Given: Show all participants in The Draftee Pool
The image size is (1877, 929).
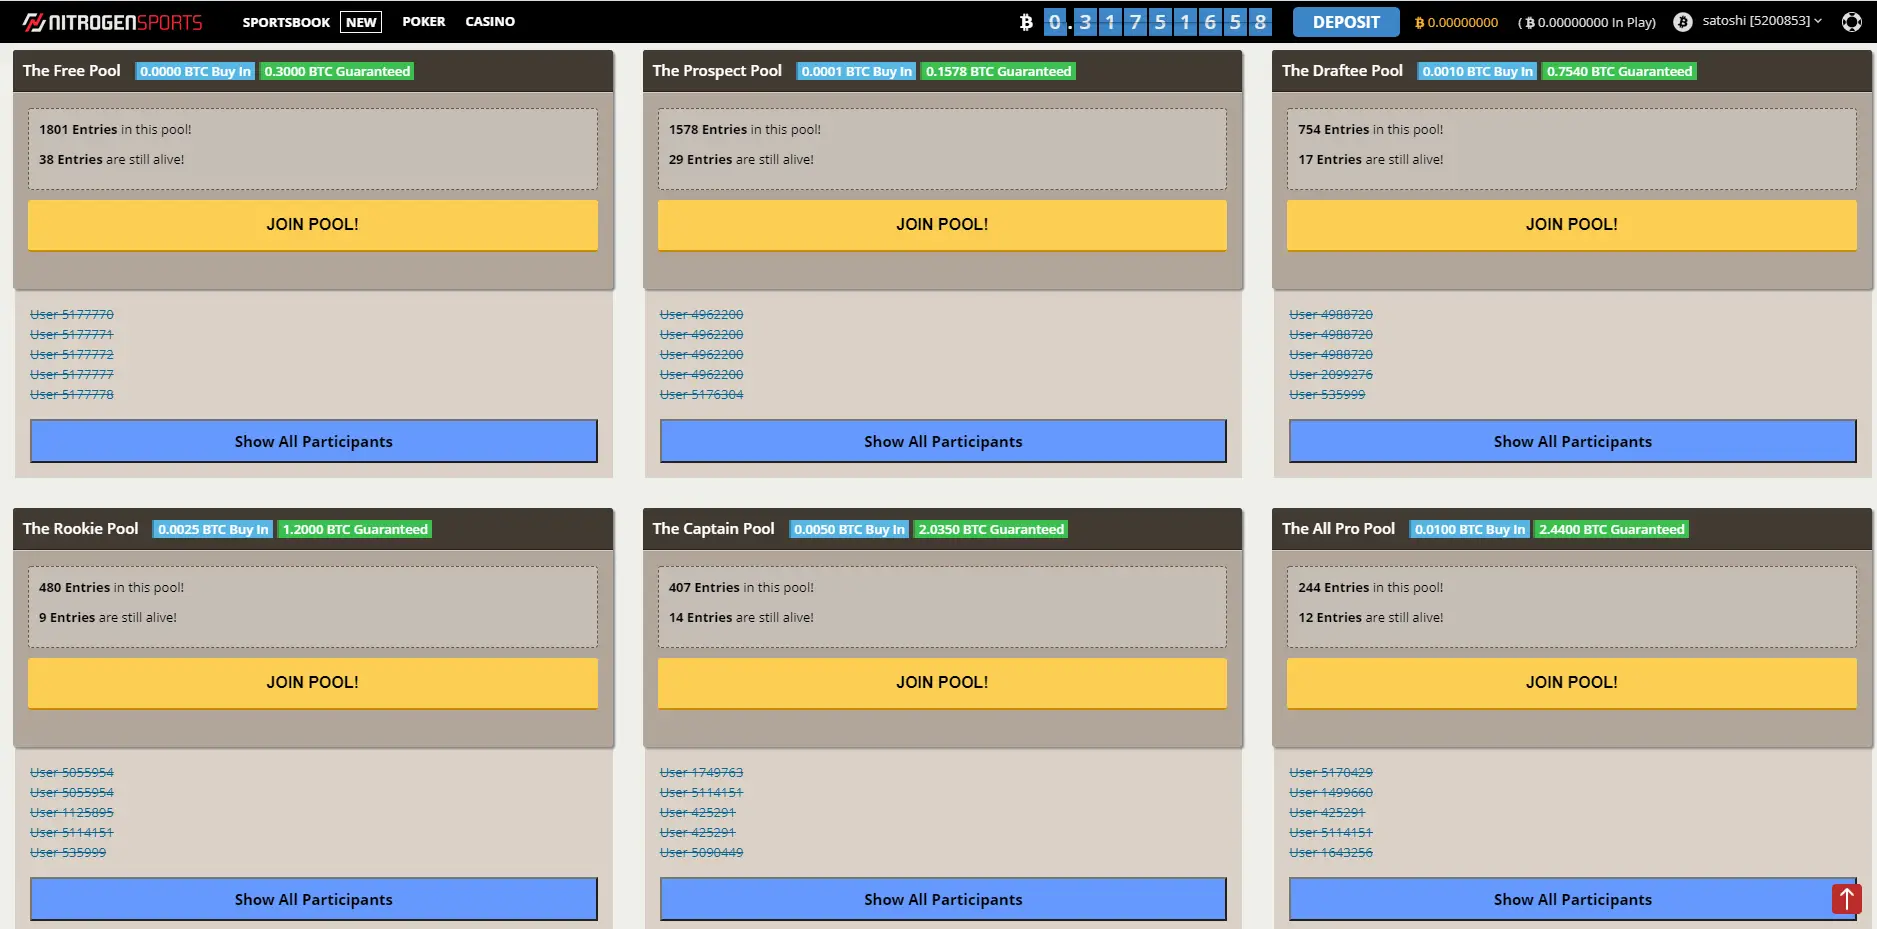Looking at the screenshot, I should 1572,441.
